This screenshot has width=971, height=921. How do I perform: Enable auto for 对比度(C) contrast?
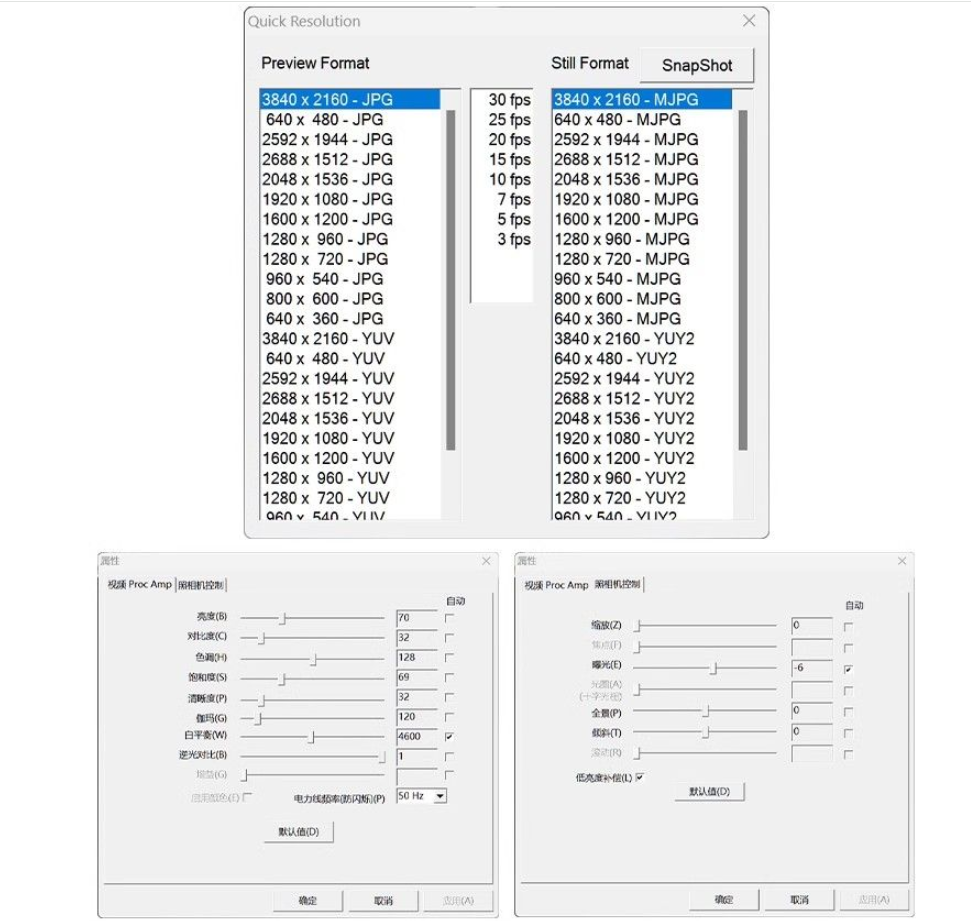(x=450, y=637)
